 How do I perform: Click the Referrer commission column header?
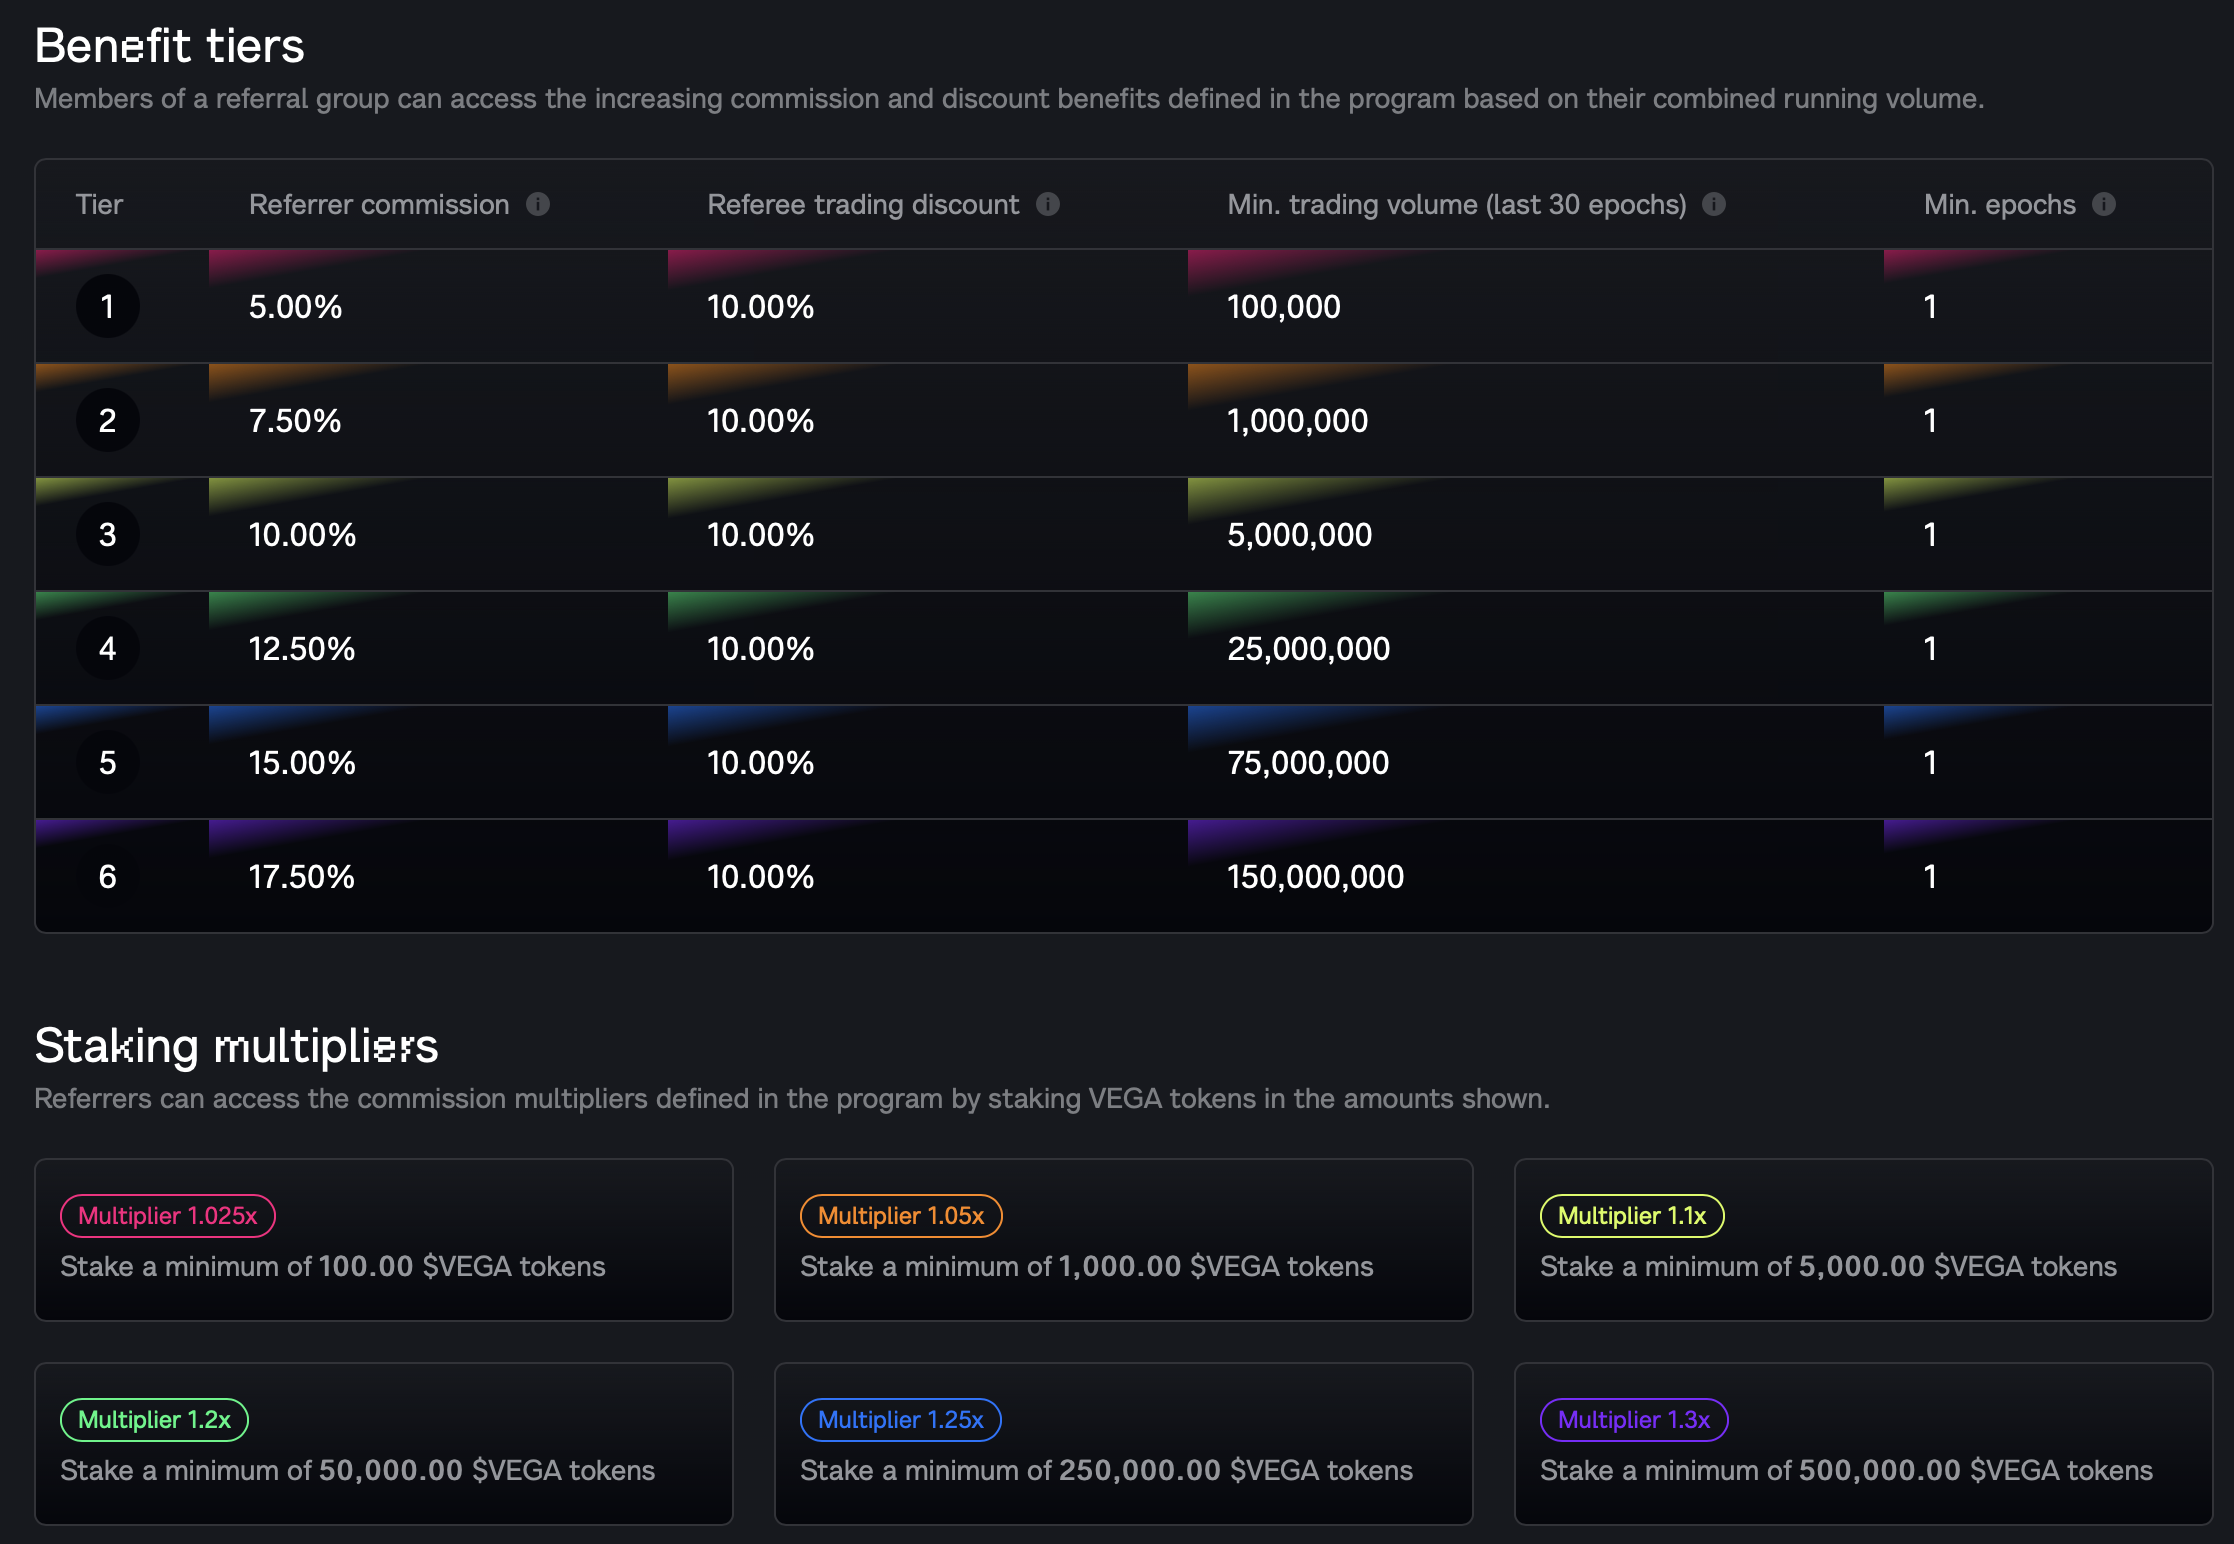(379, 204)
